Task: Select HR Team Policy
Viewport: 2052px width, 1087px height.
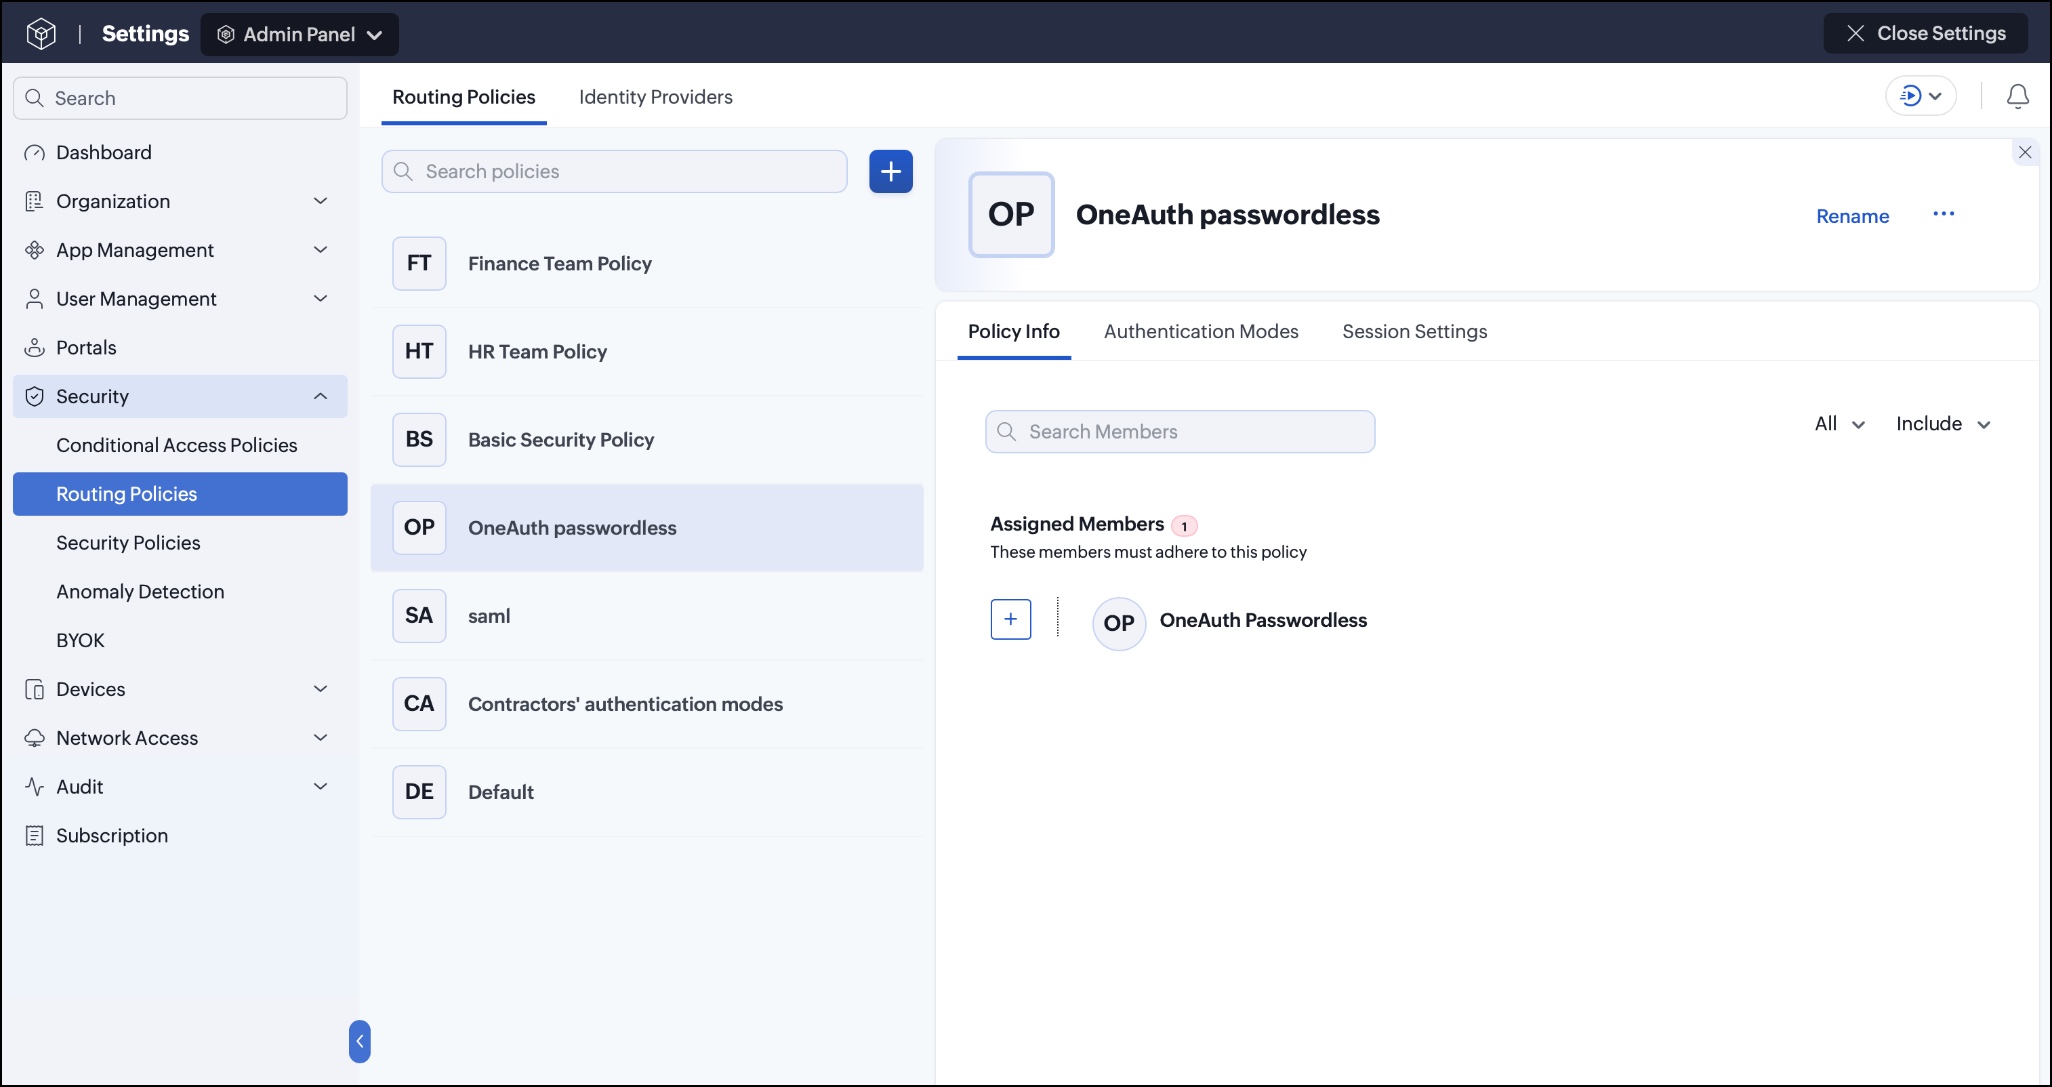Action: pos(647,352)
